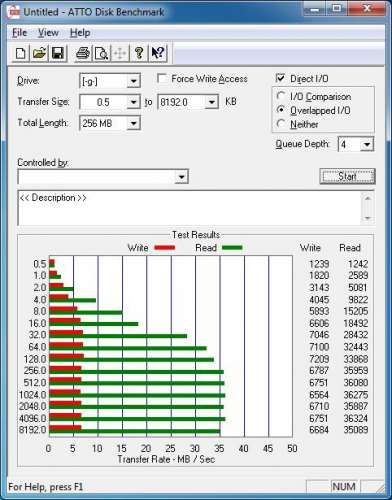This screenshot has height=500, width=392.
Task: Print results using printer icon
Action: (83, 53)
